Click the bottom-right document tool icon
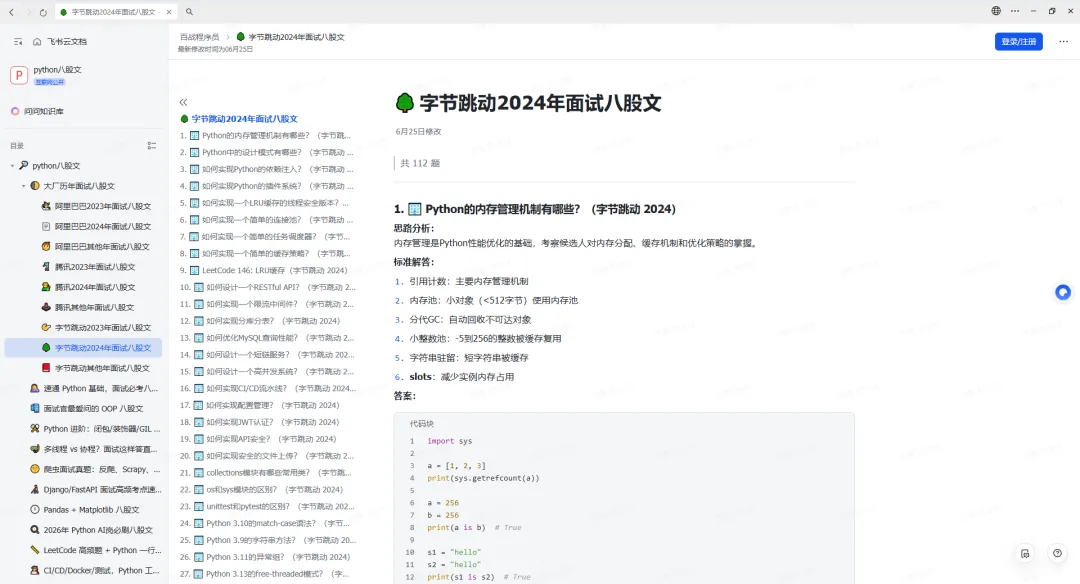Image resolution: width=1080 pixels, height=584 pixels. pyautogui.click(x=1025, y=554)
